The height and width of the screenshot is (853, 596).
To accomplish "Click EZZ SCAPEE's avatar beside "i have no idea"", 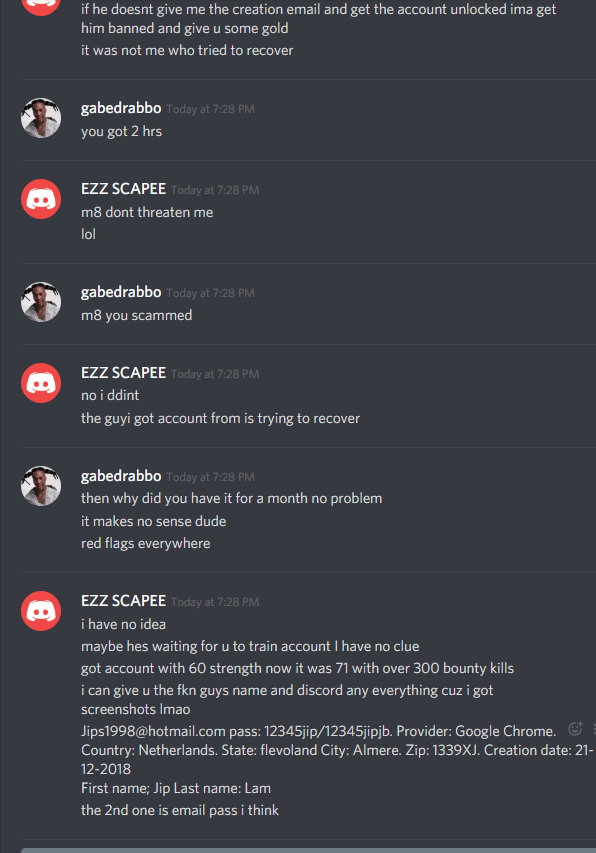I will tap(41, 611).
